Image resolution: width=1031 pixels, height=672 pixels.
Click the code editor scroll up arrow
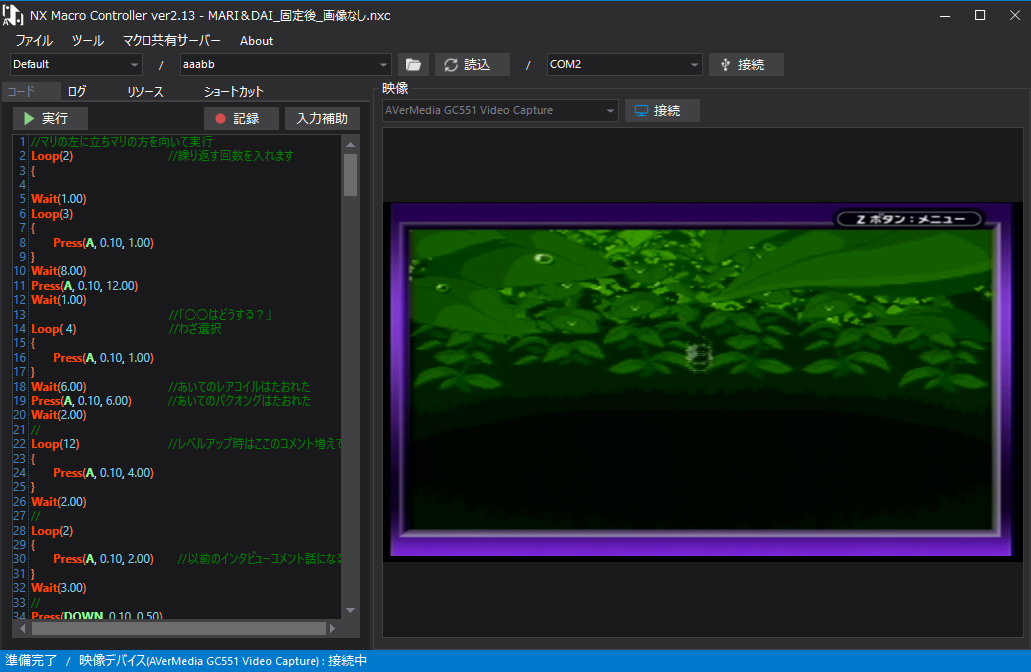(x=350, y=145)
